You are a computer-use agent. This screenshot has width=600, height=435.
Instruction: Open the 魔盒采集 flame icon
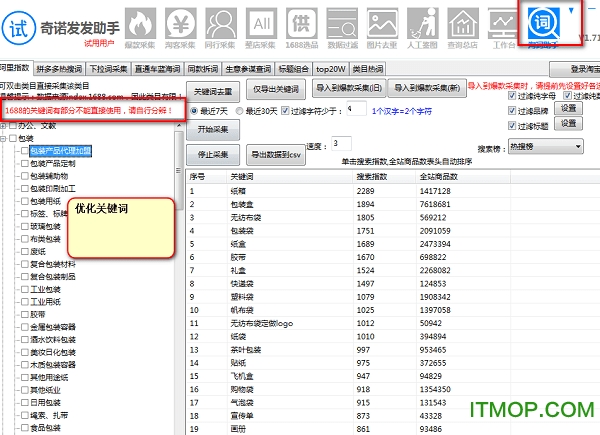pos(141,25)
